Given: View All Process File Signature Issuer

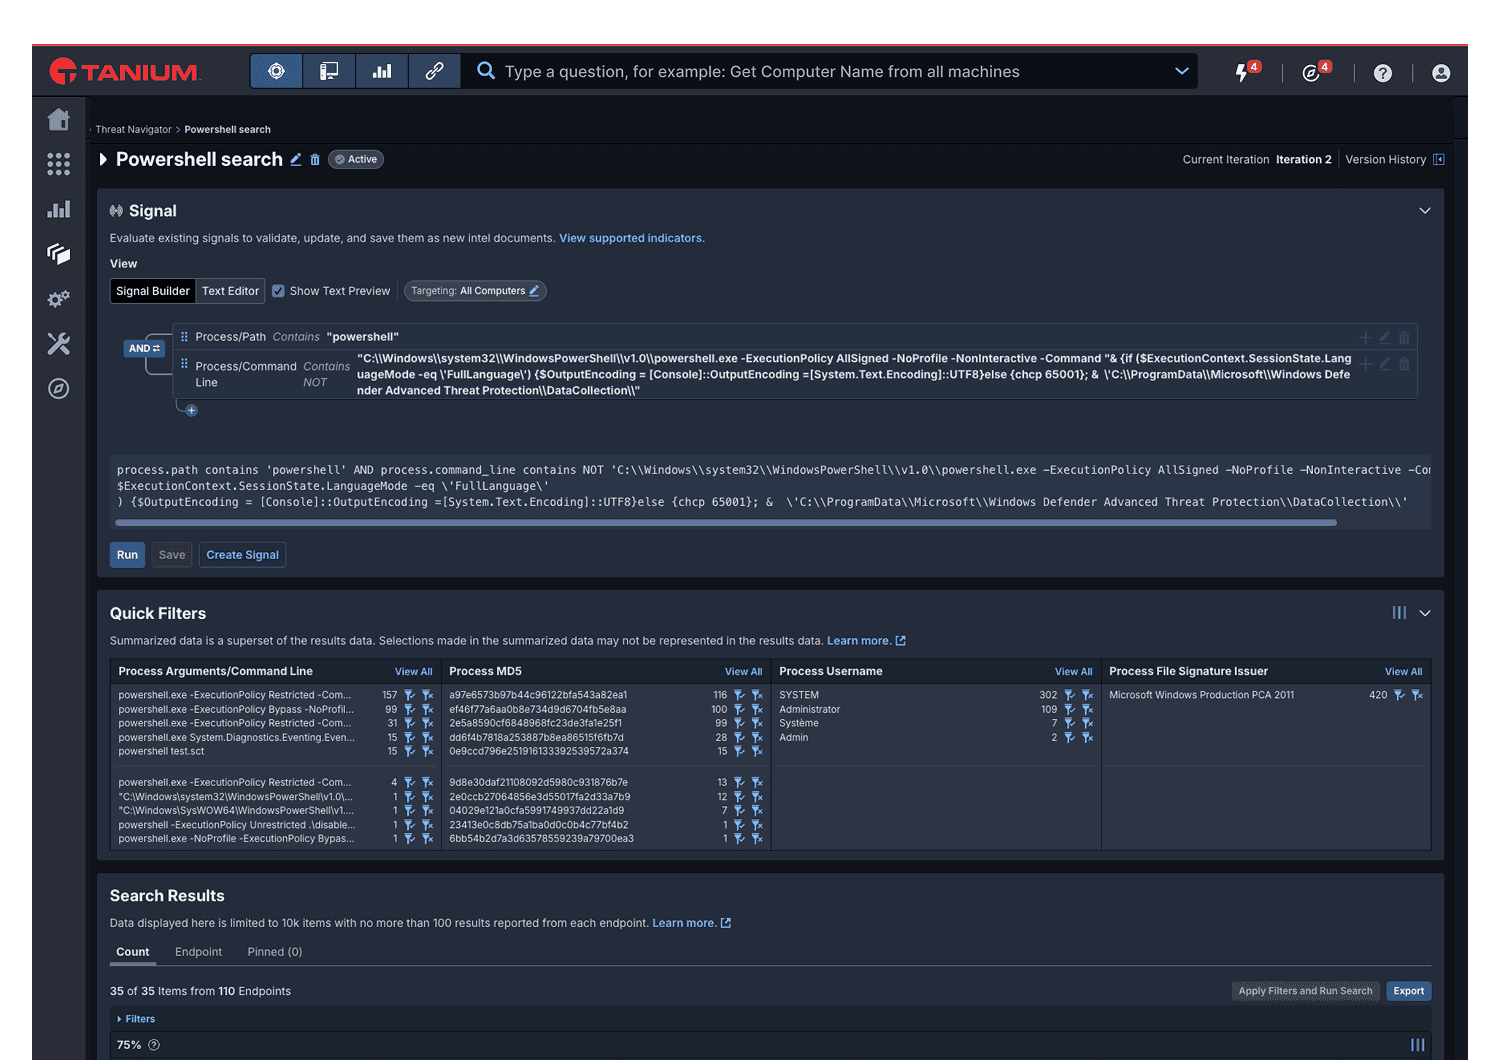Looking at the screenshot, I should coord(1403,672).
